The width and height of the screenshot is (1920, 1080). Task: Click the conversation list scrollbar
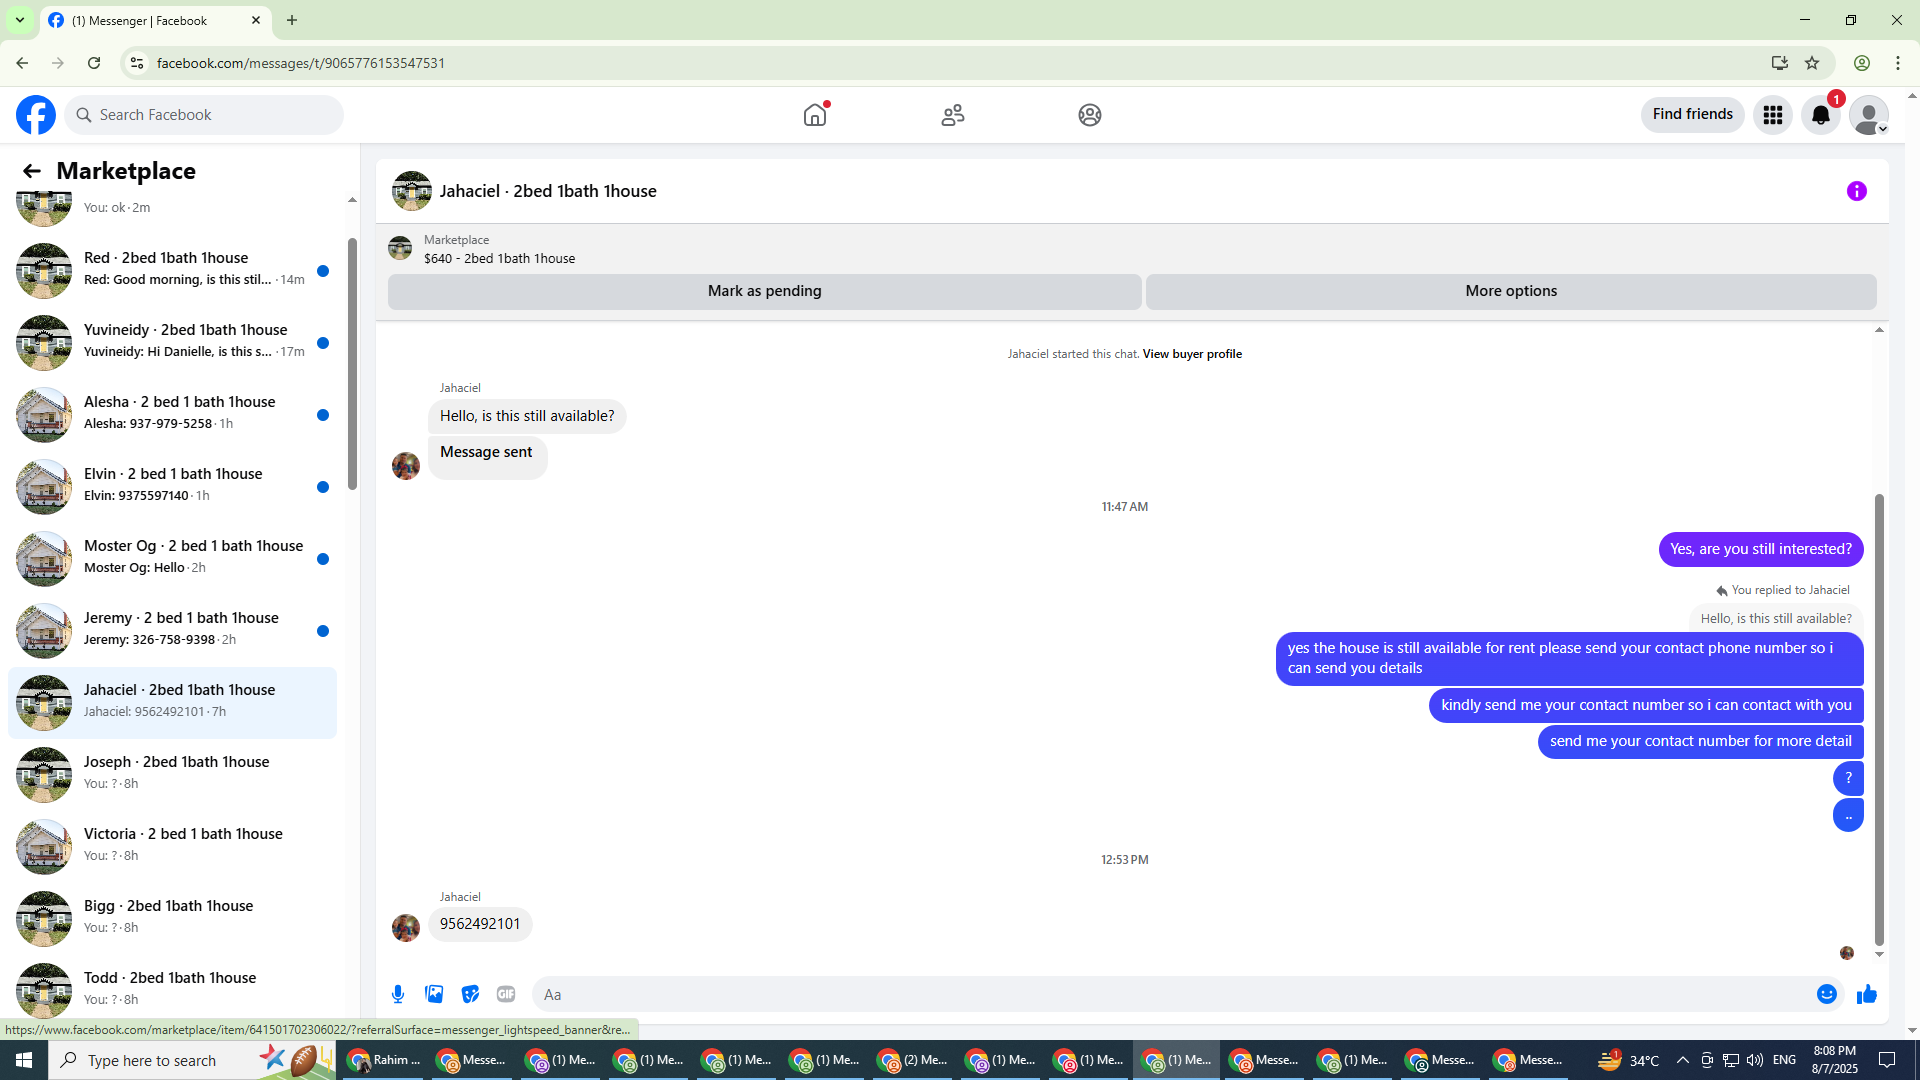click(352, 364)
